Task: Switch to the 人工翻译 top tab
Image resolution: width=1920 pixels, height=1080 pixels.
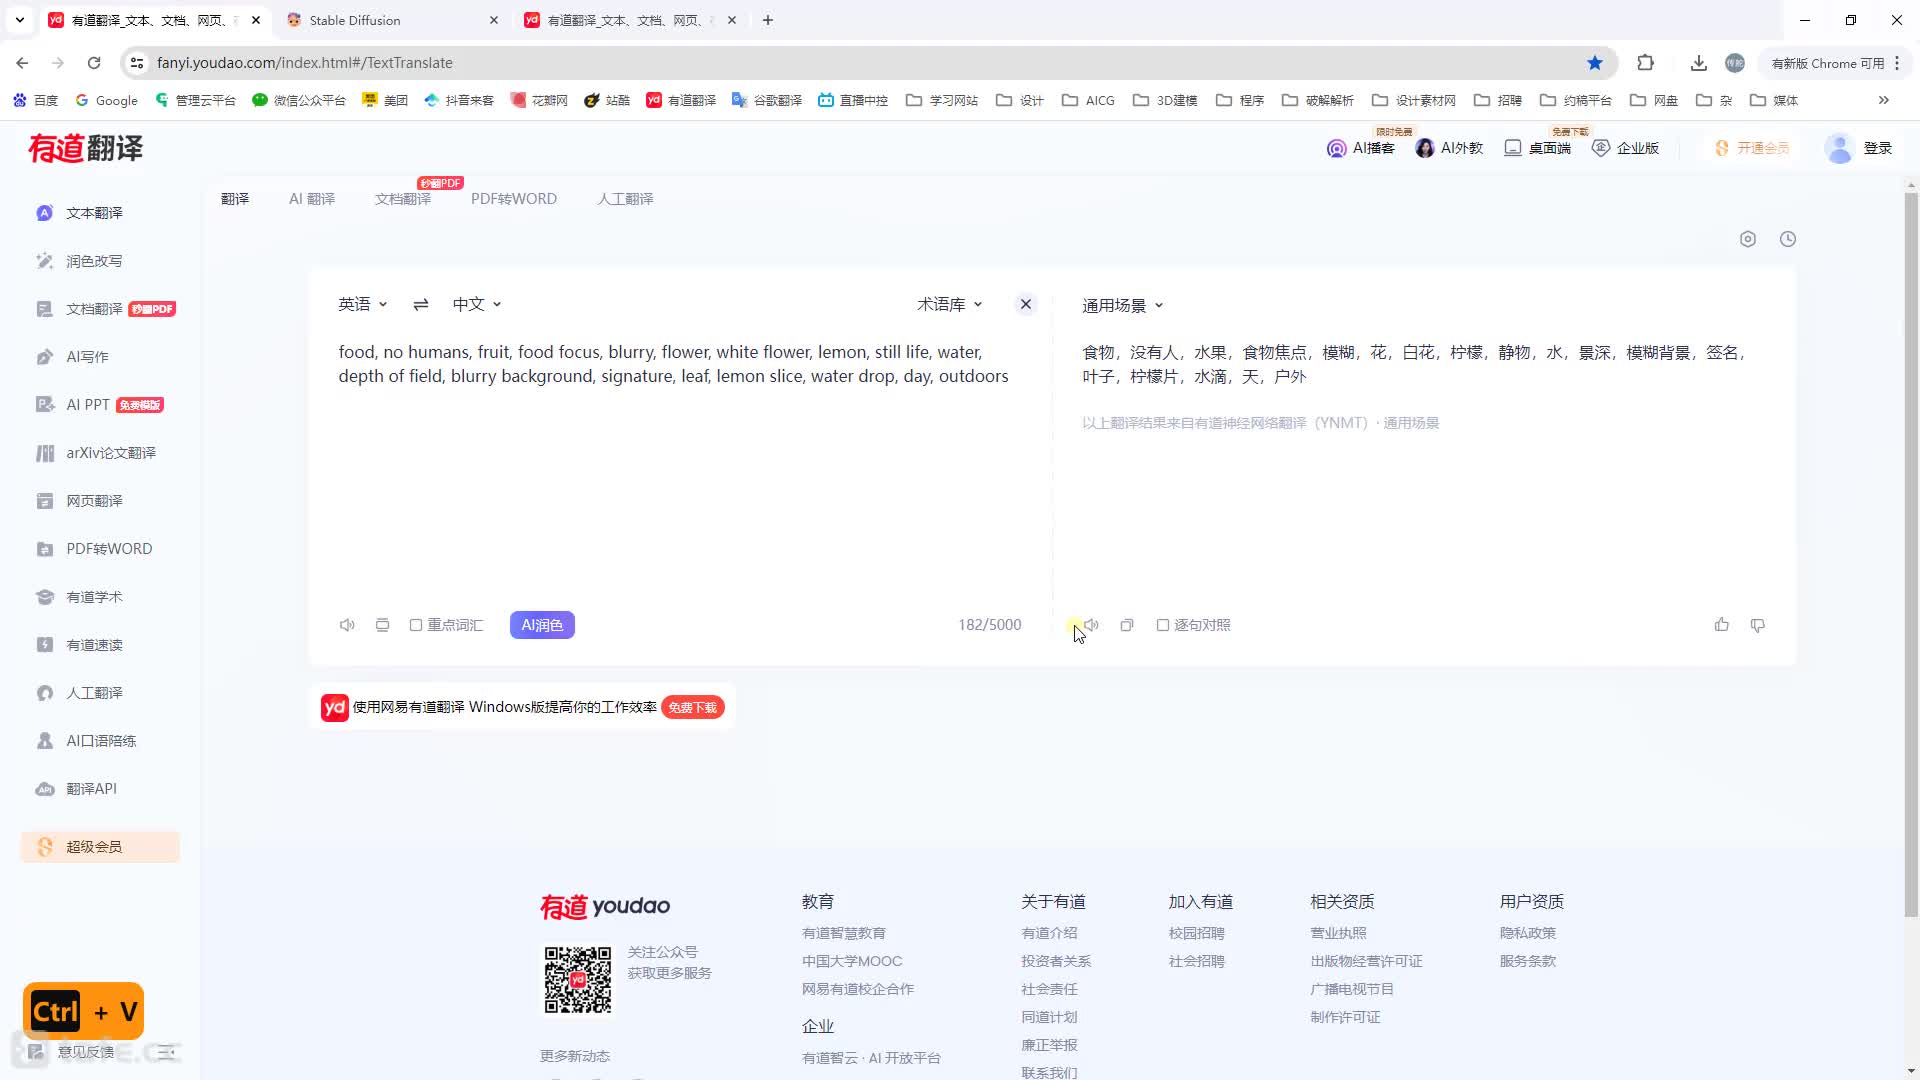Action: pyautogui.click(x=625, y=199)
